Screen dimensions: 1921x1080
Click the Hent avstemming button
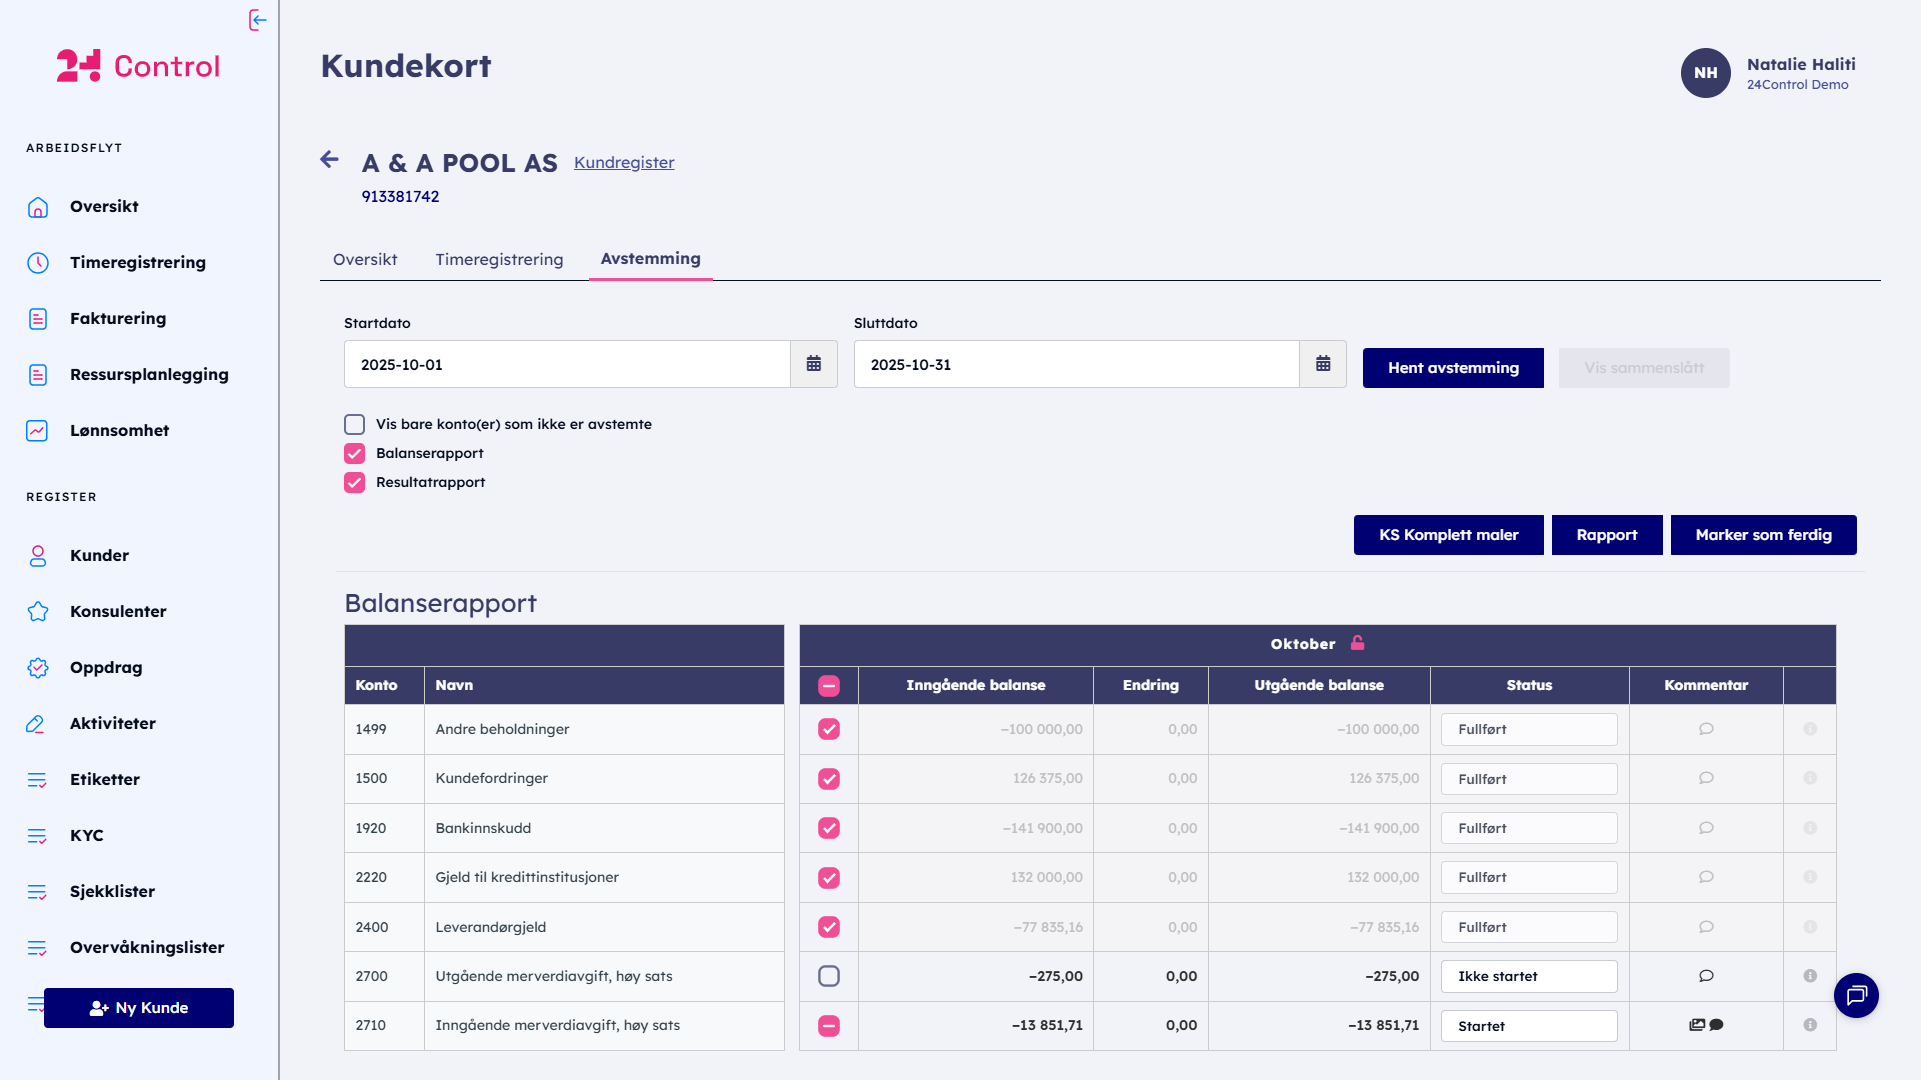pos(1452,368)
